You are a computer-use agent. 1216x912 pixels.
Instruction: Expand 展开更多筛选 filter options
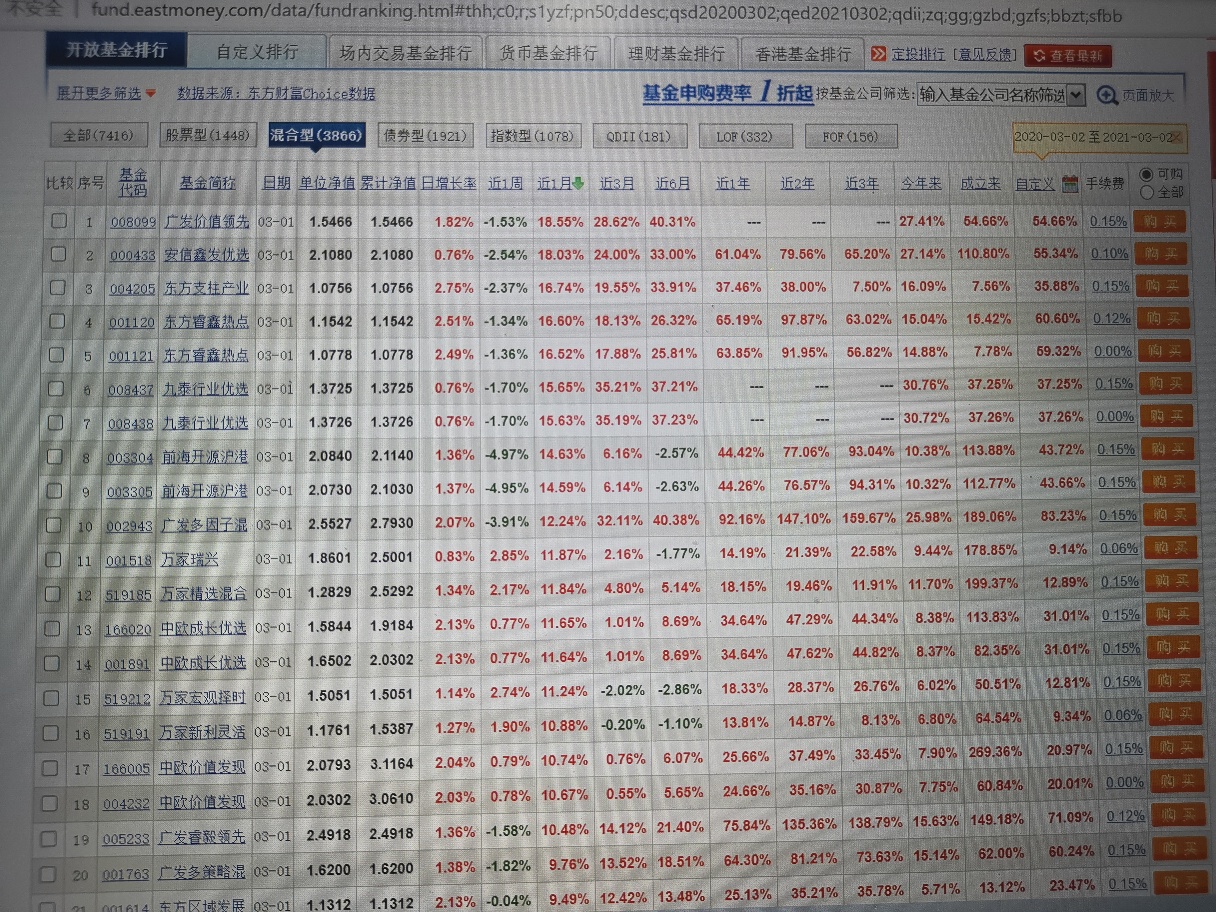click(x=107, y=93)
